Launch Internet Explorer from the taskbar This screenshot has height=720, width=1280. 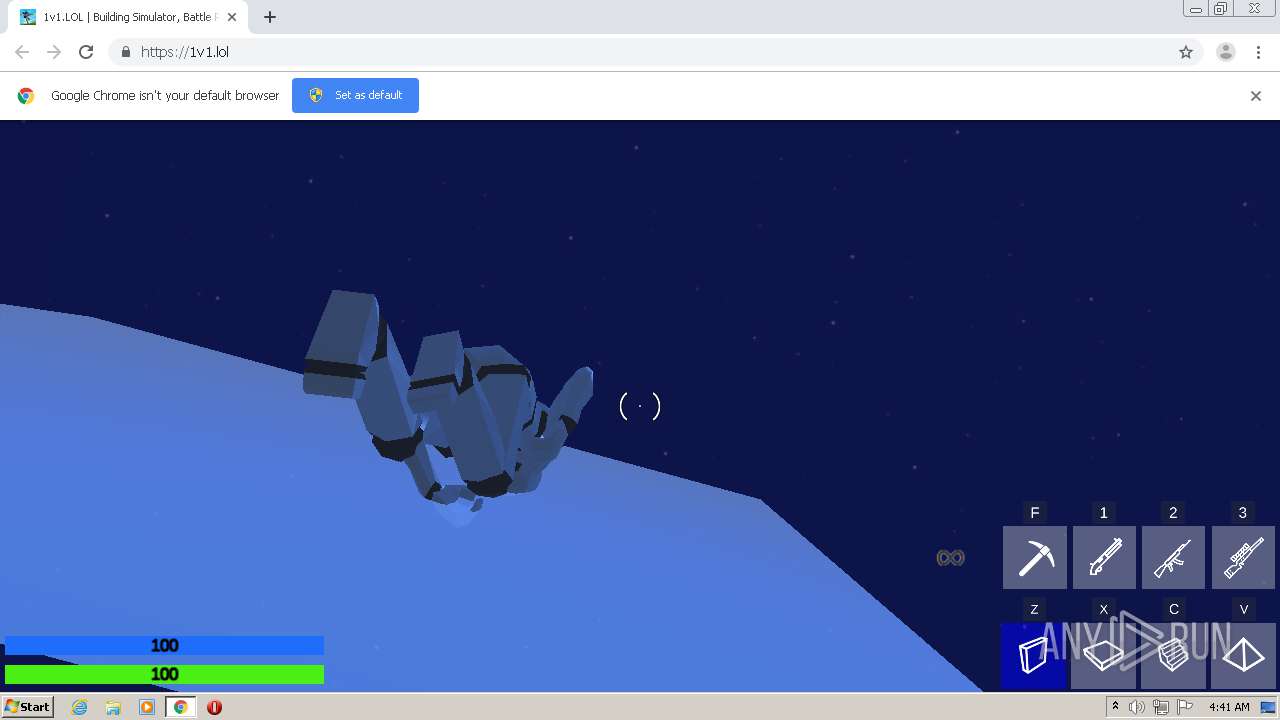pyautogui.click(x=80, y=707)
